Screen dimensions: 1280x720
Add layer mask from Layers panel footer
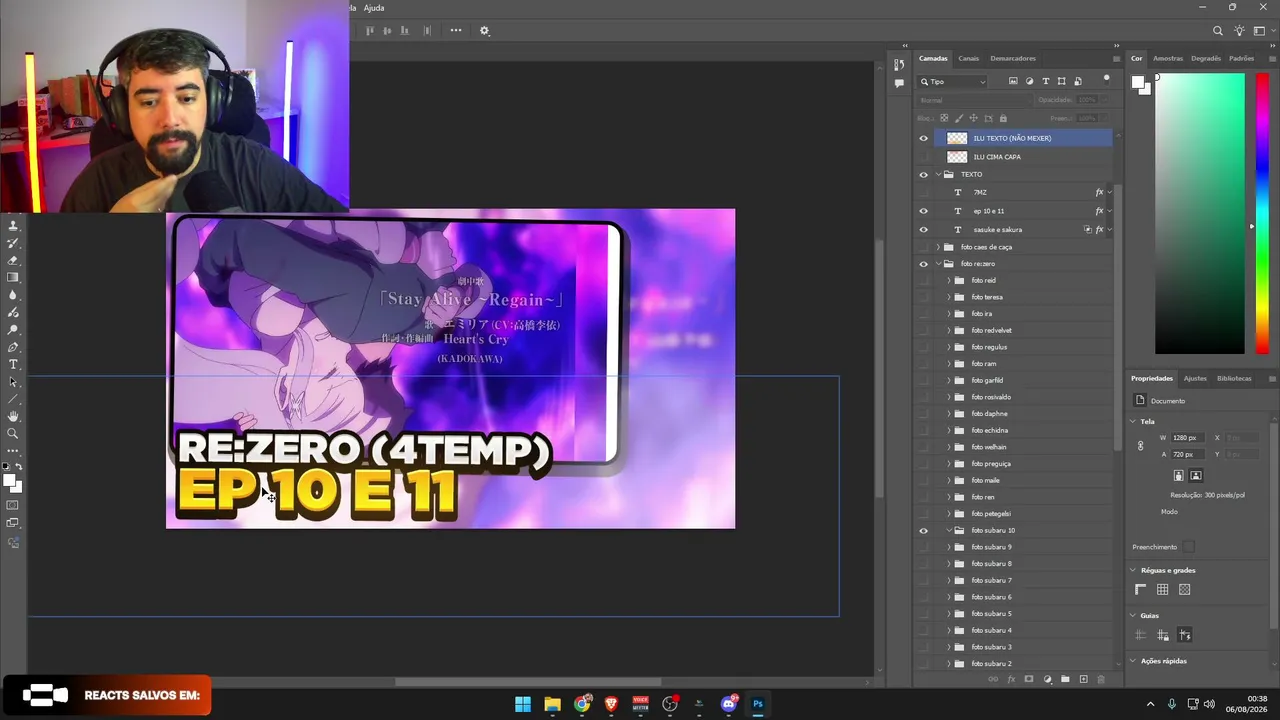coord(1029,679)
